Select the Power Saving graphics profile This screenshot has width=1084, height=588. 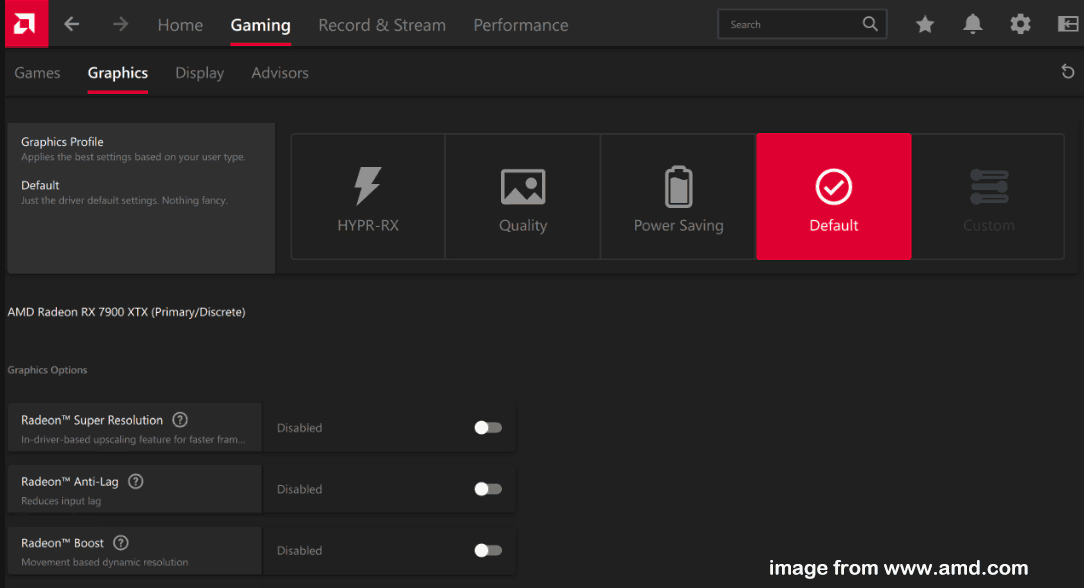(x=678, y=195)
